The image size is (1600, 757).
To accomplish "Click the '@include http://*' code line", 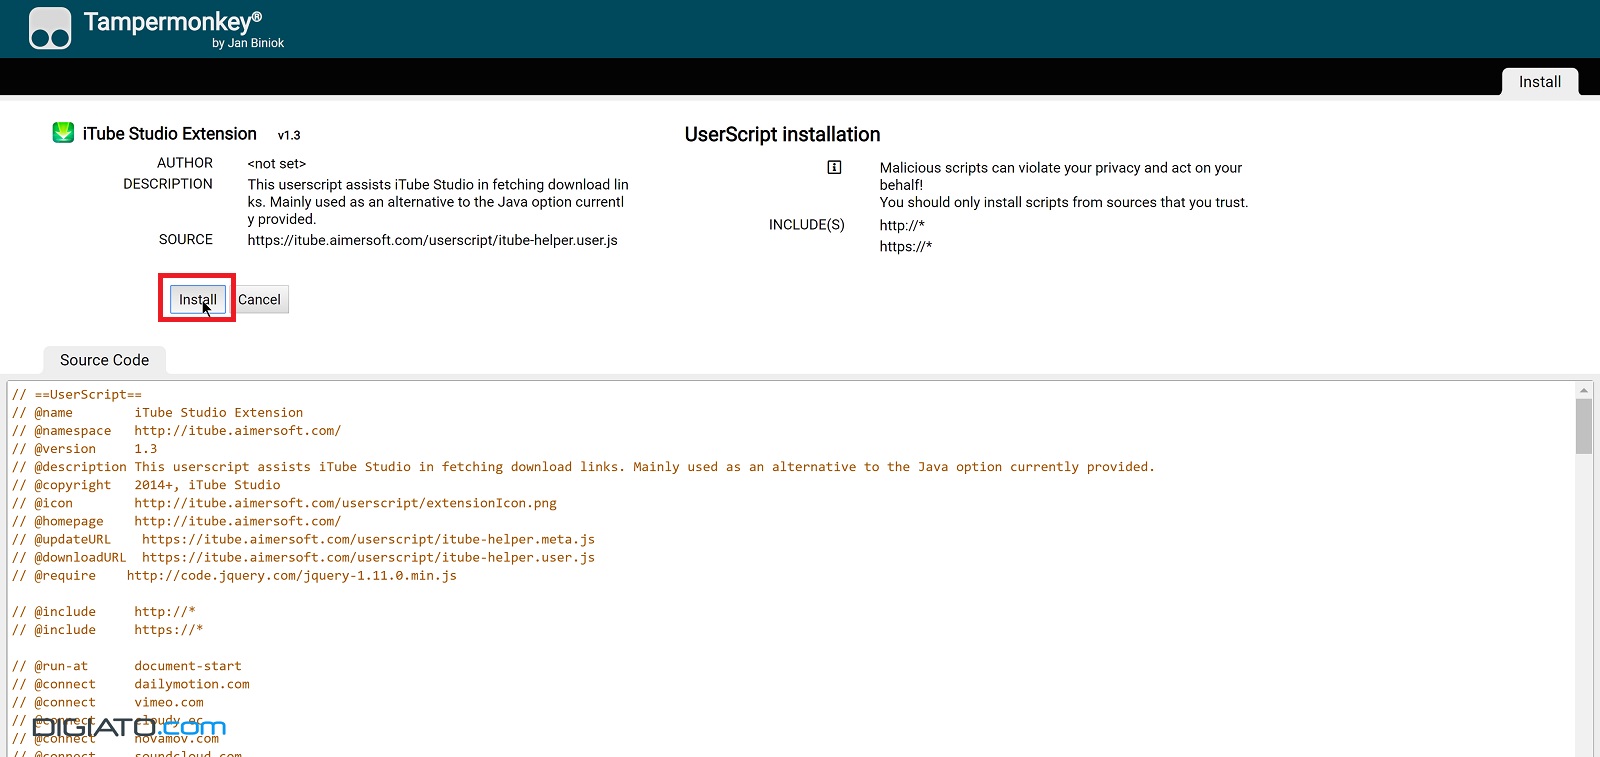I will coord(104,611).
